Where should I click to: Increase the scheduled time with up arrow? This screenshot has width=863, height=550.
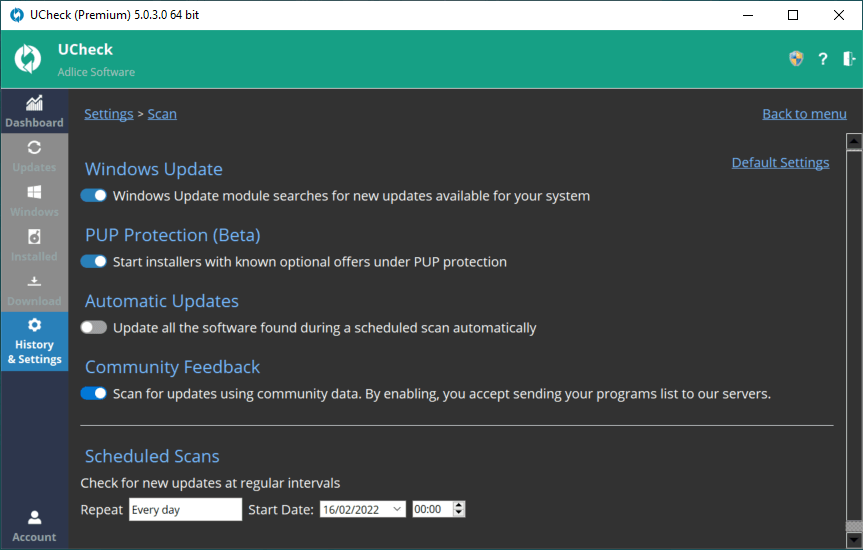tap(459, 505)
